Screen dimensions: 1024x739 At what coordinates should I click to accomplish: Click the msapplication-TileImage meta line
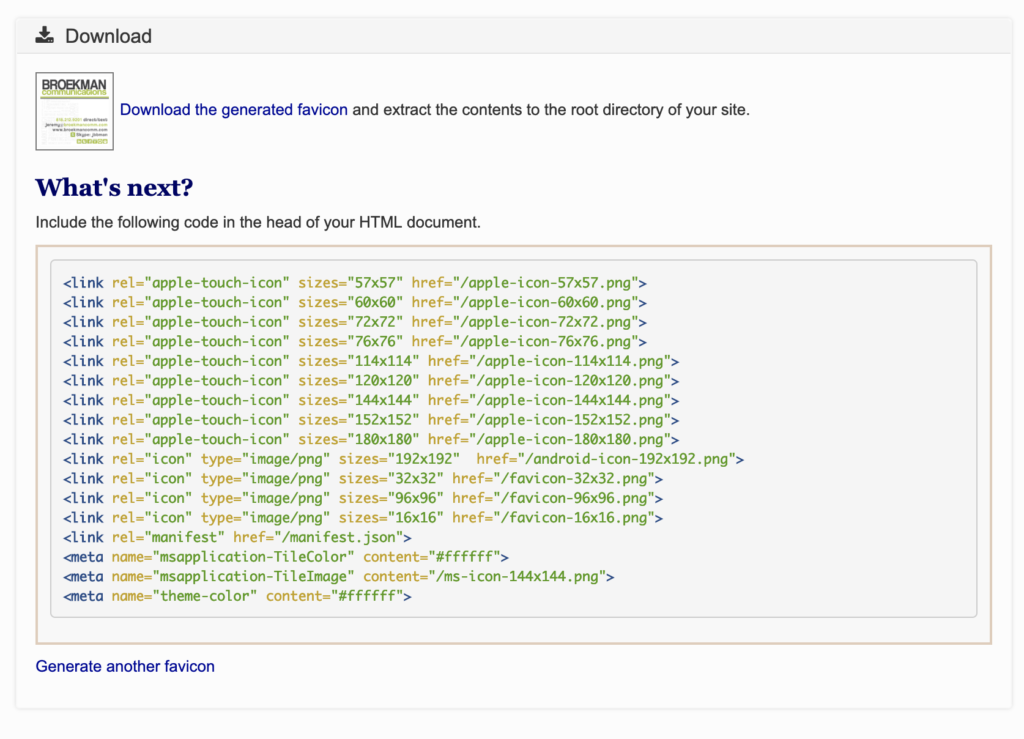[x=339, y=576]
